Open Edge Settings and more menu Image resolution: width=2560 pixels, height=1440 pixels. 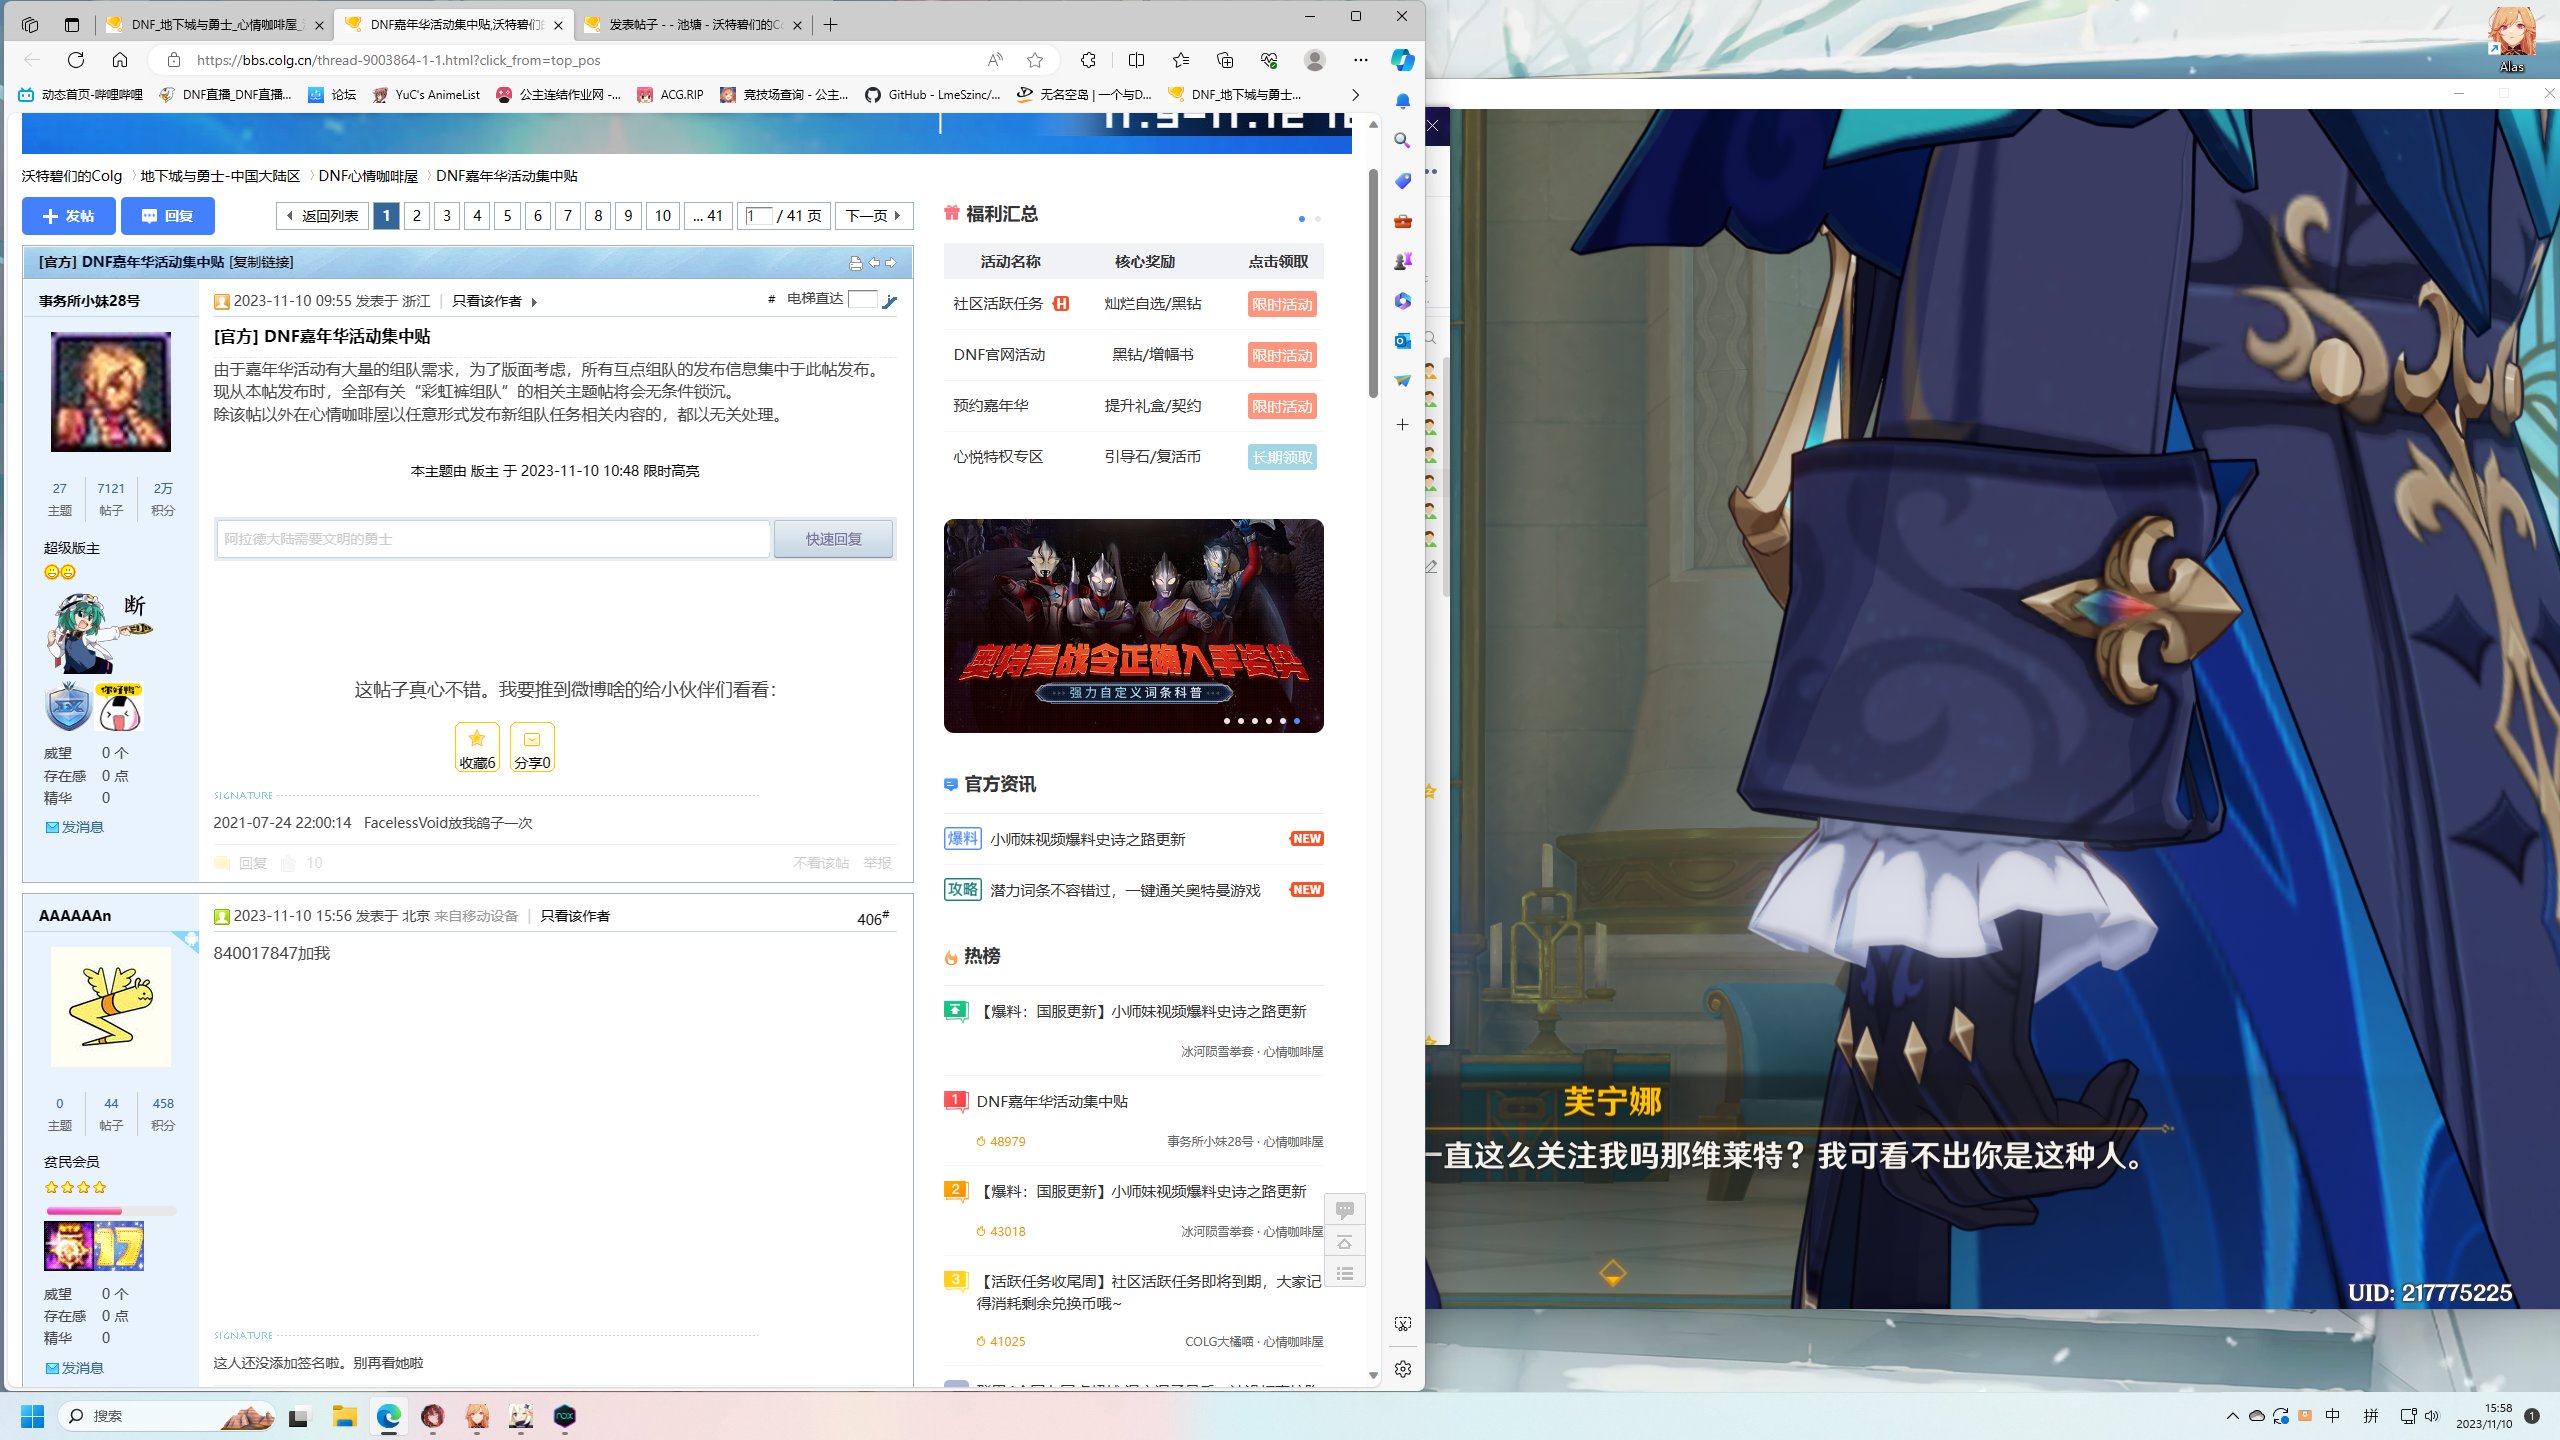1361,60
